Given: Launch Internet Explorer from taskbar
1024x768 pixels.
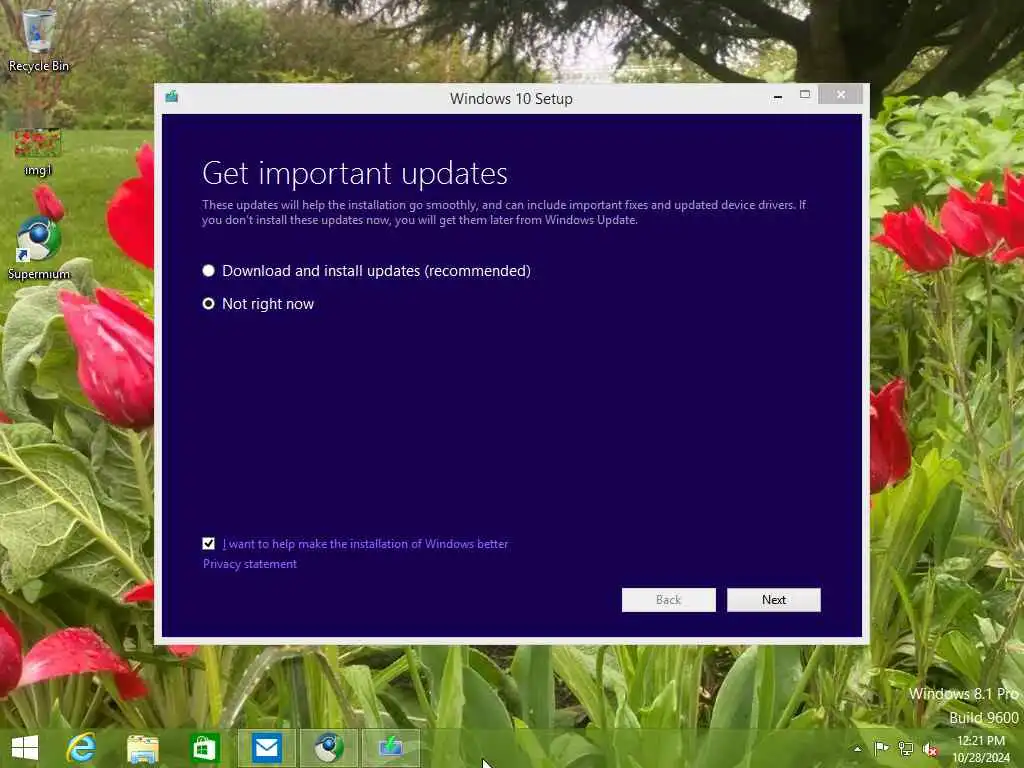Looking at the screenshot, I should coord(81,748).
